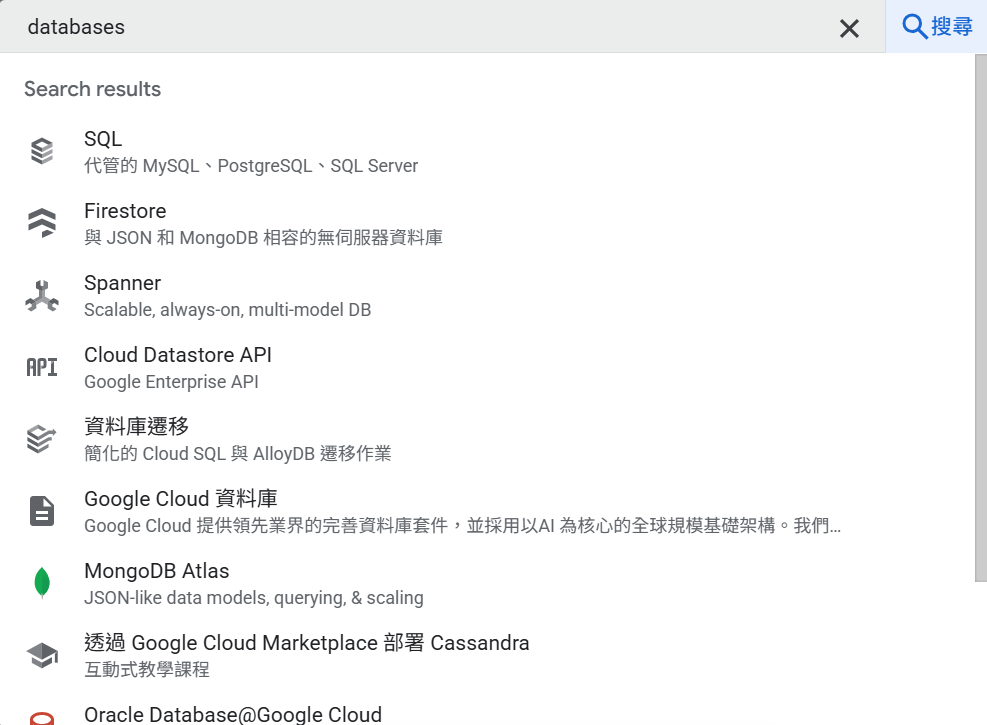Click the graduation cap icon for Cassandra tutorial
987x725 pixels.
(42, 655)
